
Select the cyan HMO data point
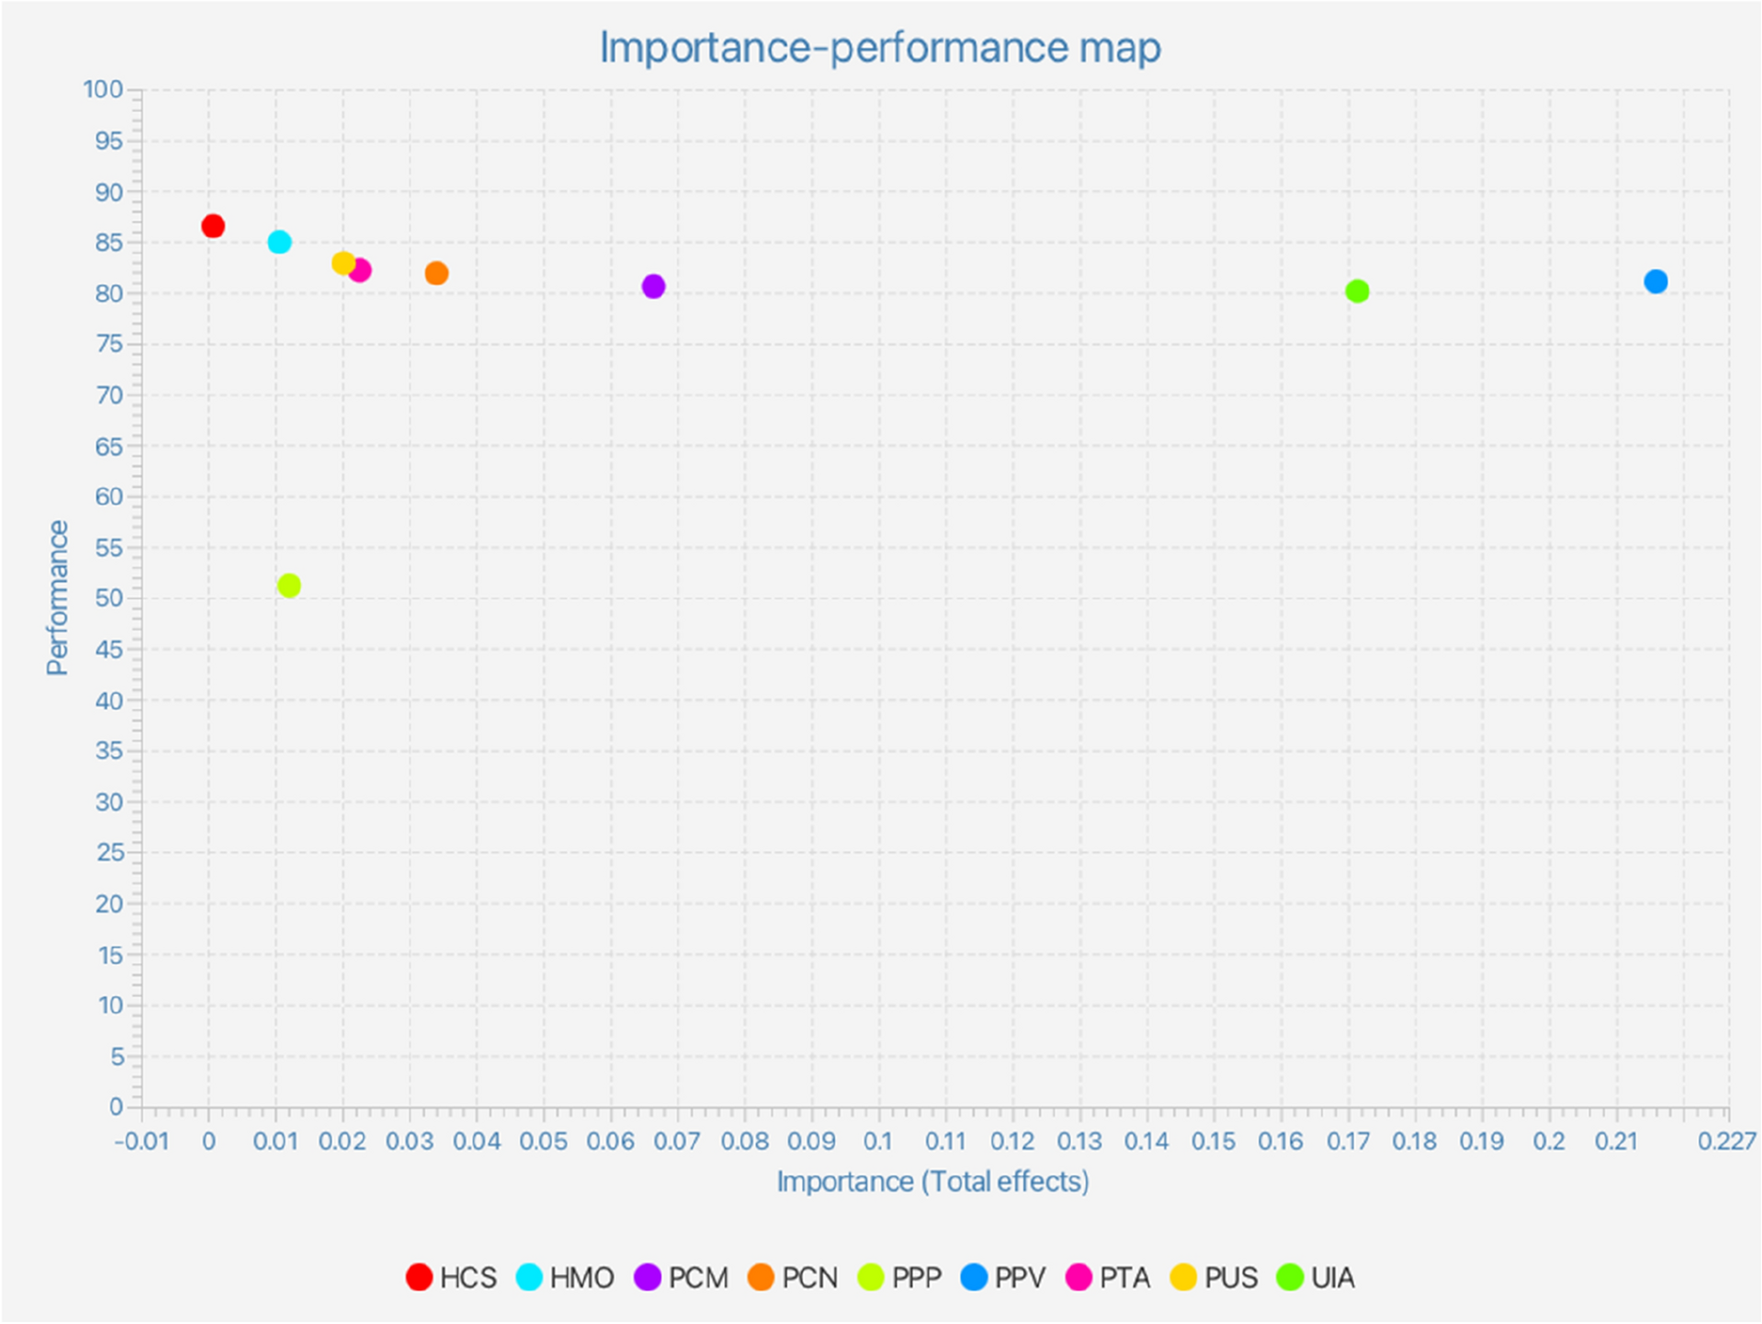[x=280, y=242]
